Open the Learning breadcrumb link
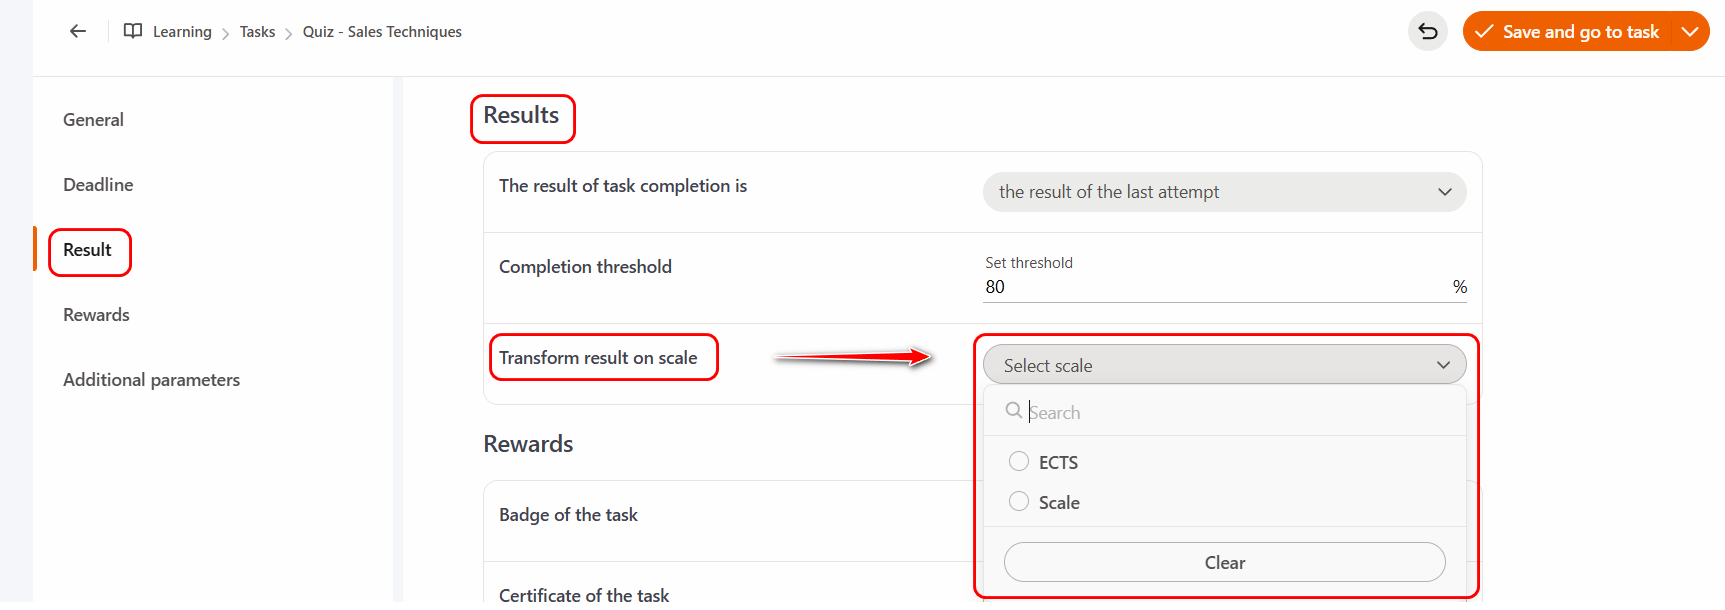 coord(182,32)
